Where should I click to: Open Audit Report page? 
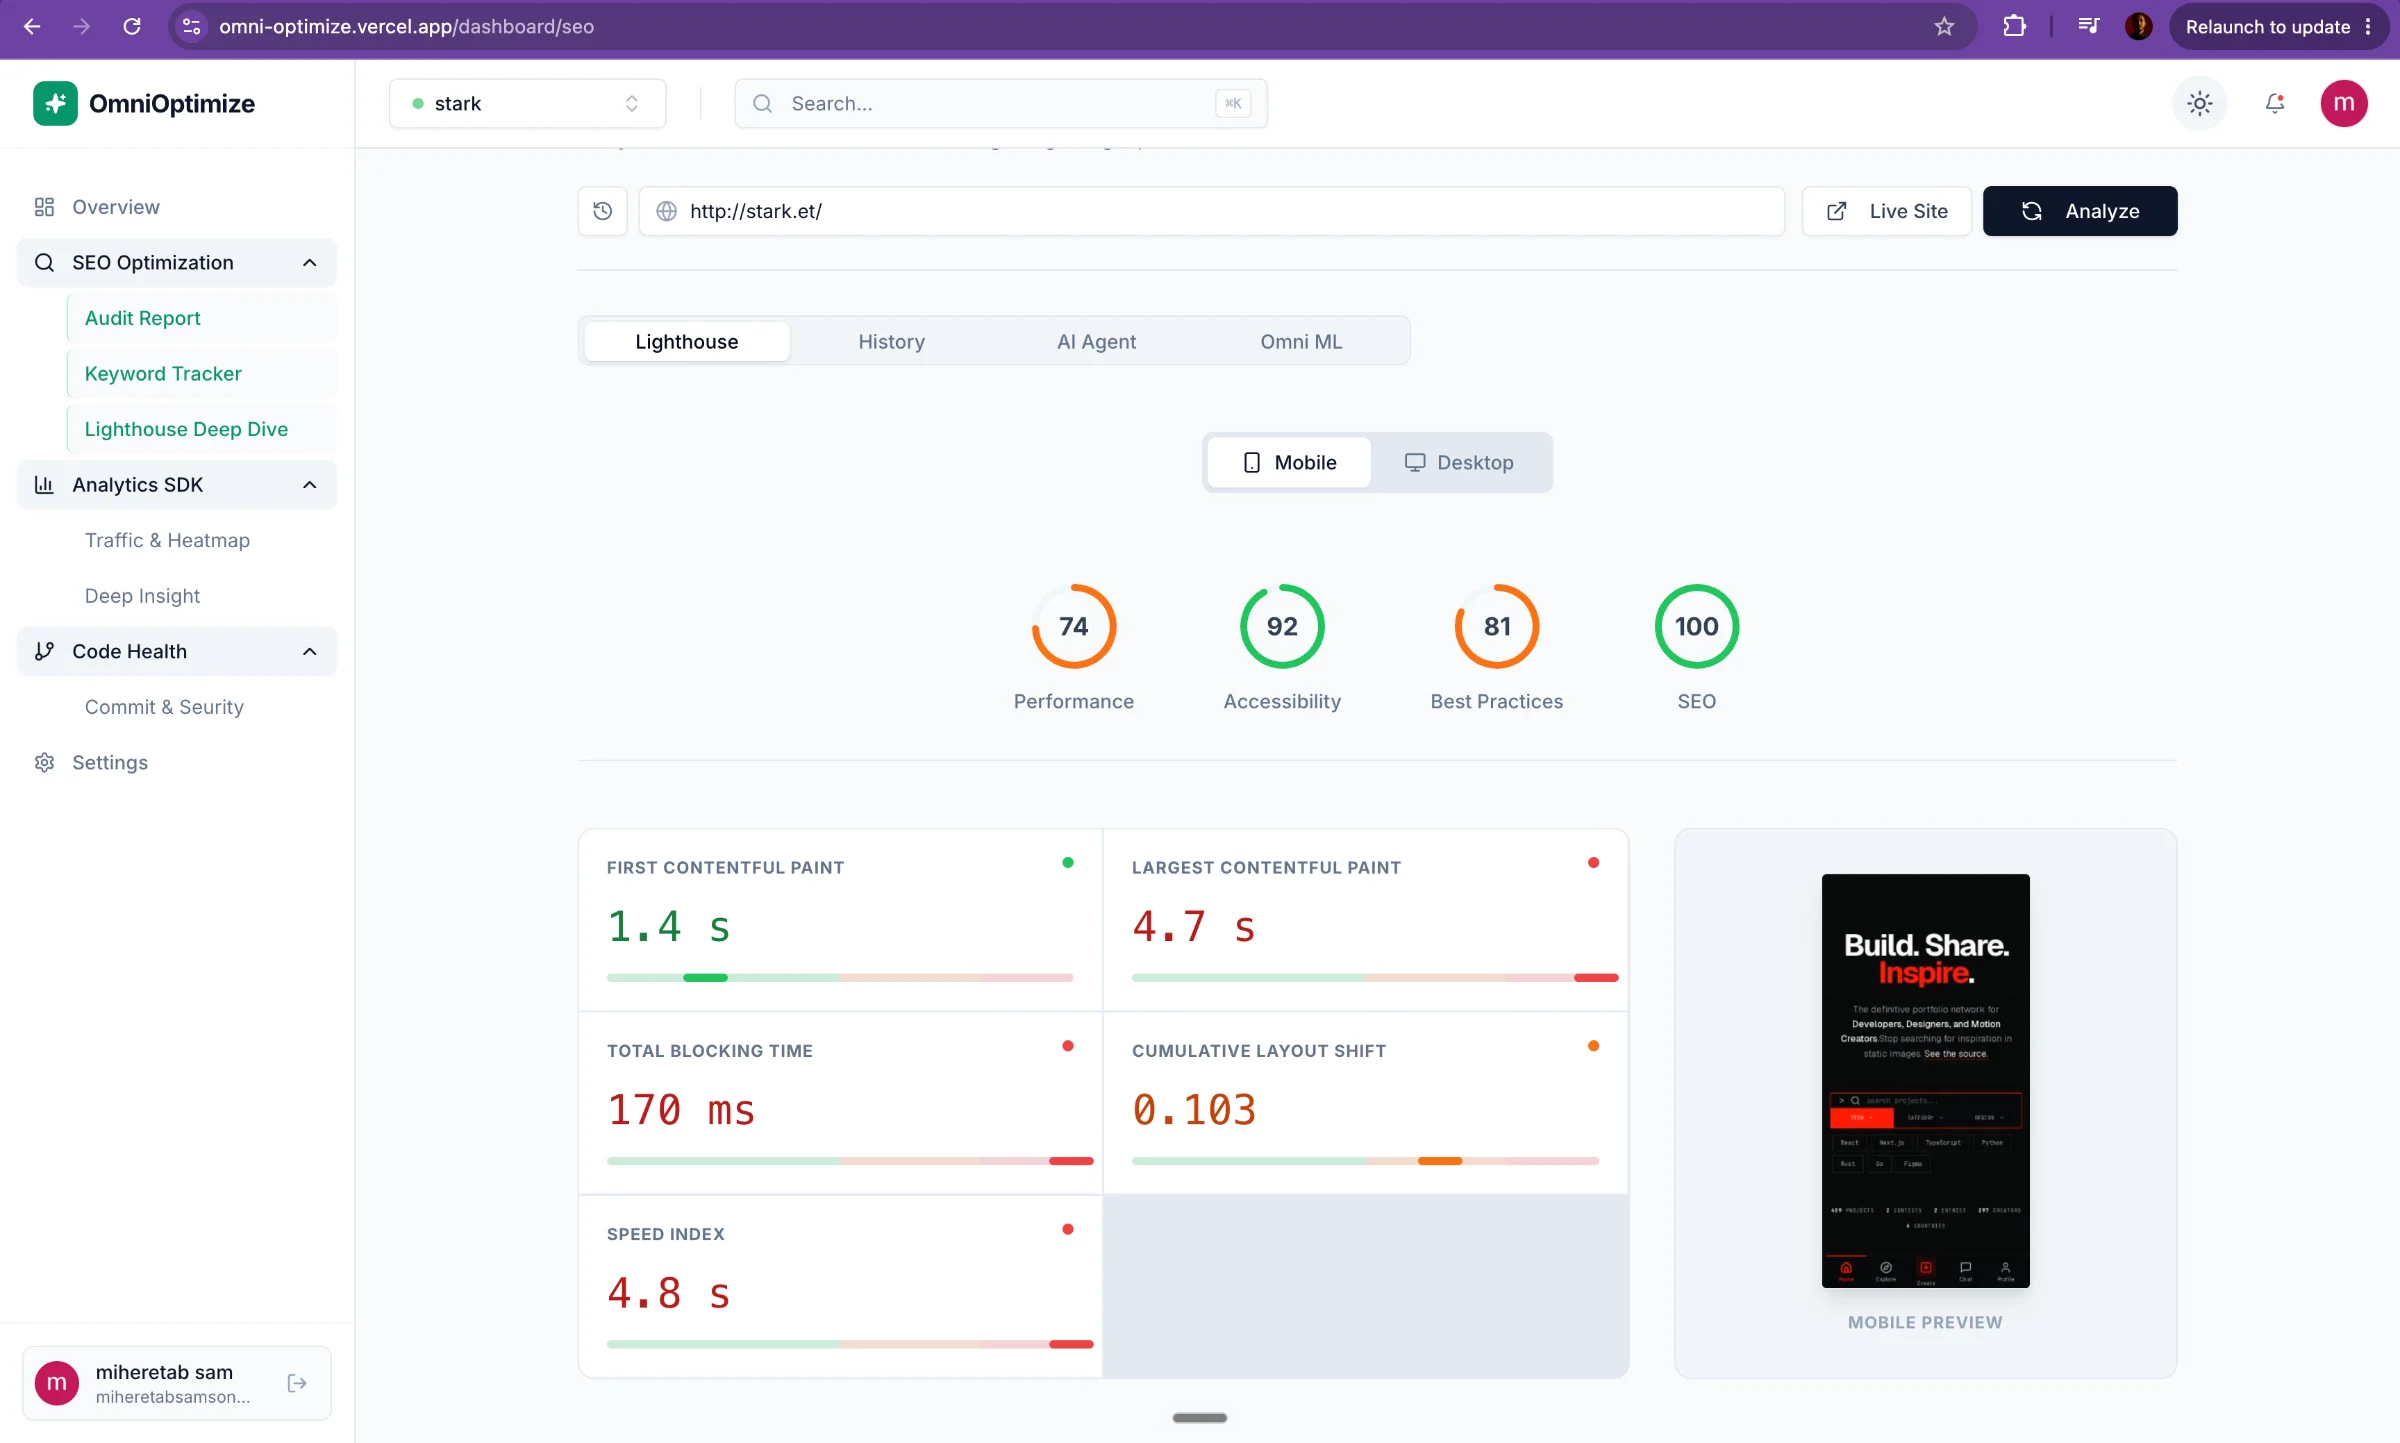point(202,318)
